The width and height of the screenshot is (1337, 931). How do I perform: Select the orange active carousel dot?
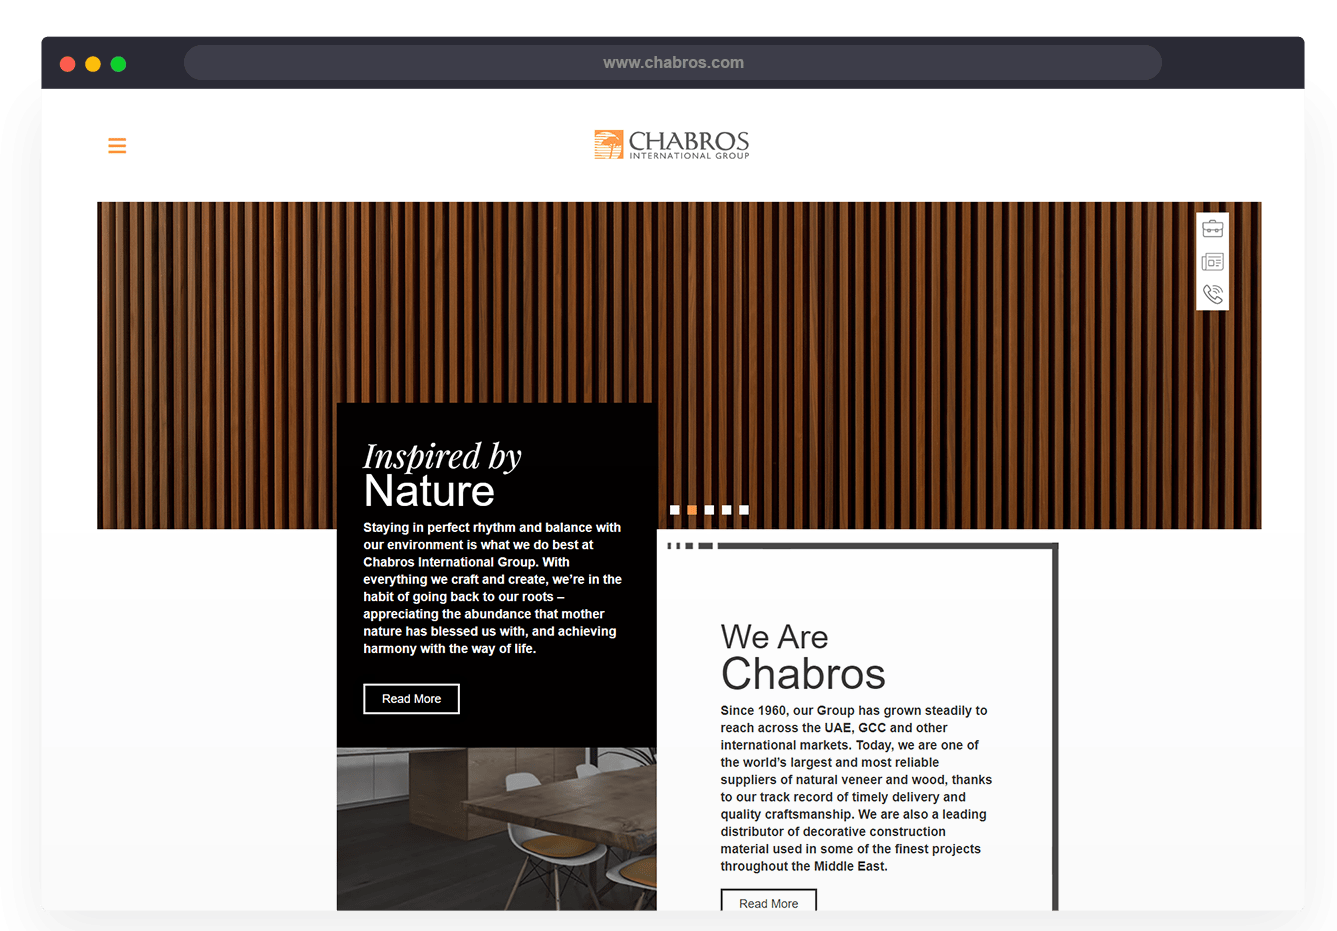point(692,510)
